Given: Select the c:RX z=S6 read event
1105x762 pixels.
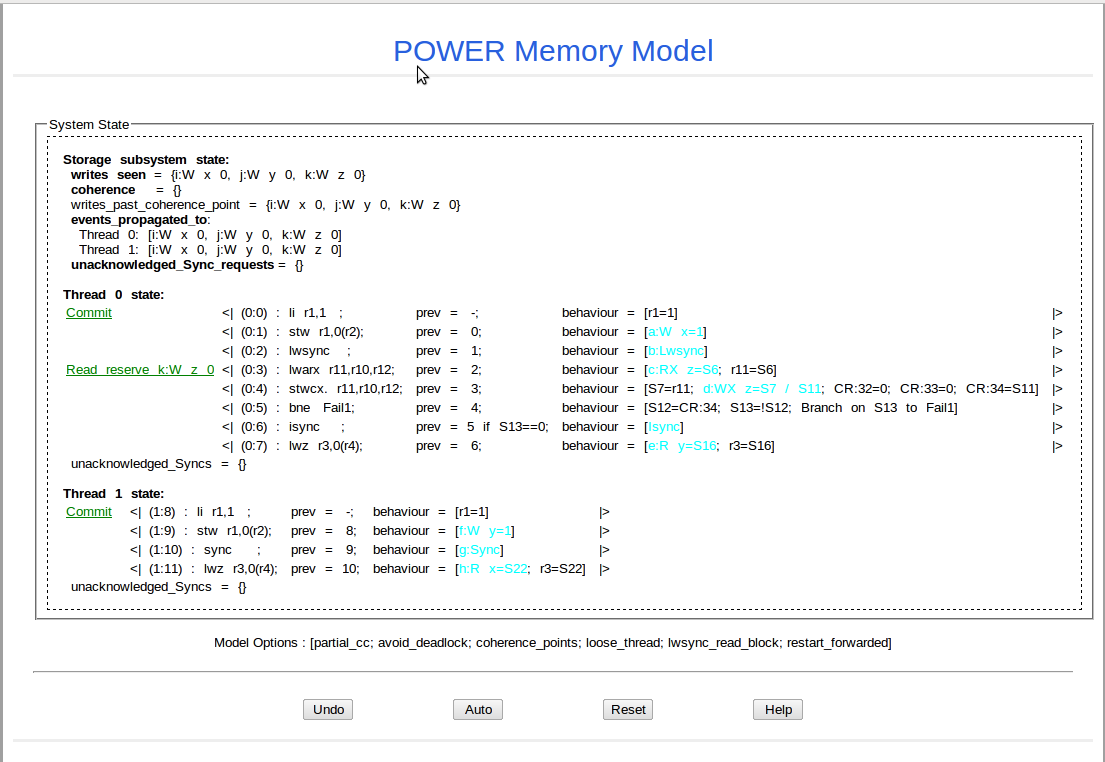Looking at the screenshot, I should click(683, 370).
